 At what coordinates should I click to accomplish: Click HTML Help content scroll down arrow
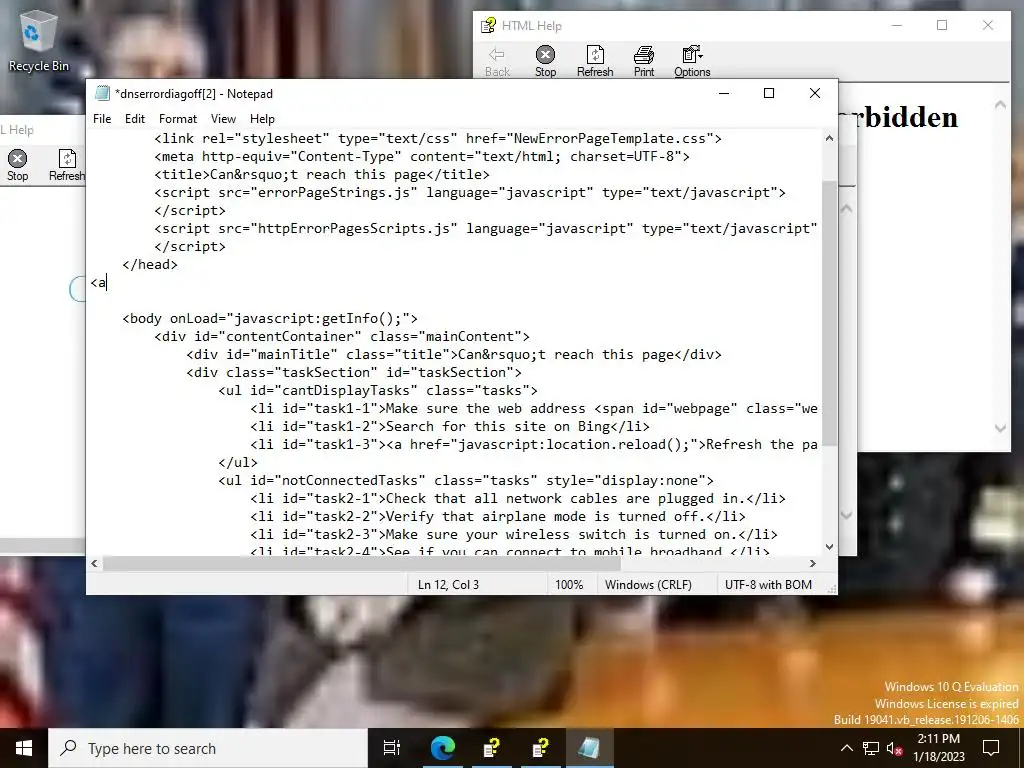coord(1000,428)
